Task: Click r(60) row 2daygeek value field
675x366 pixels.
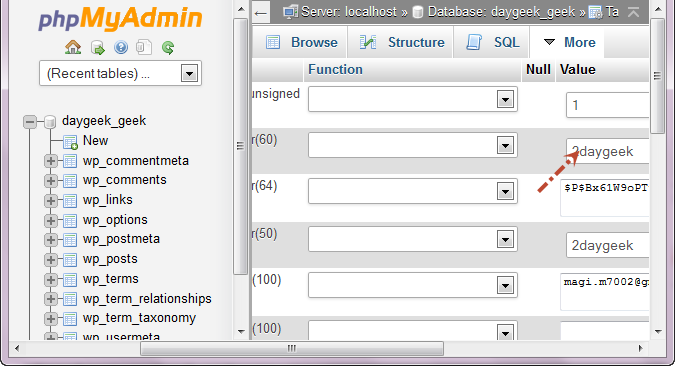Action: tap(607, 151)
